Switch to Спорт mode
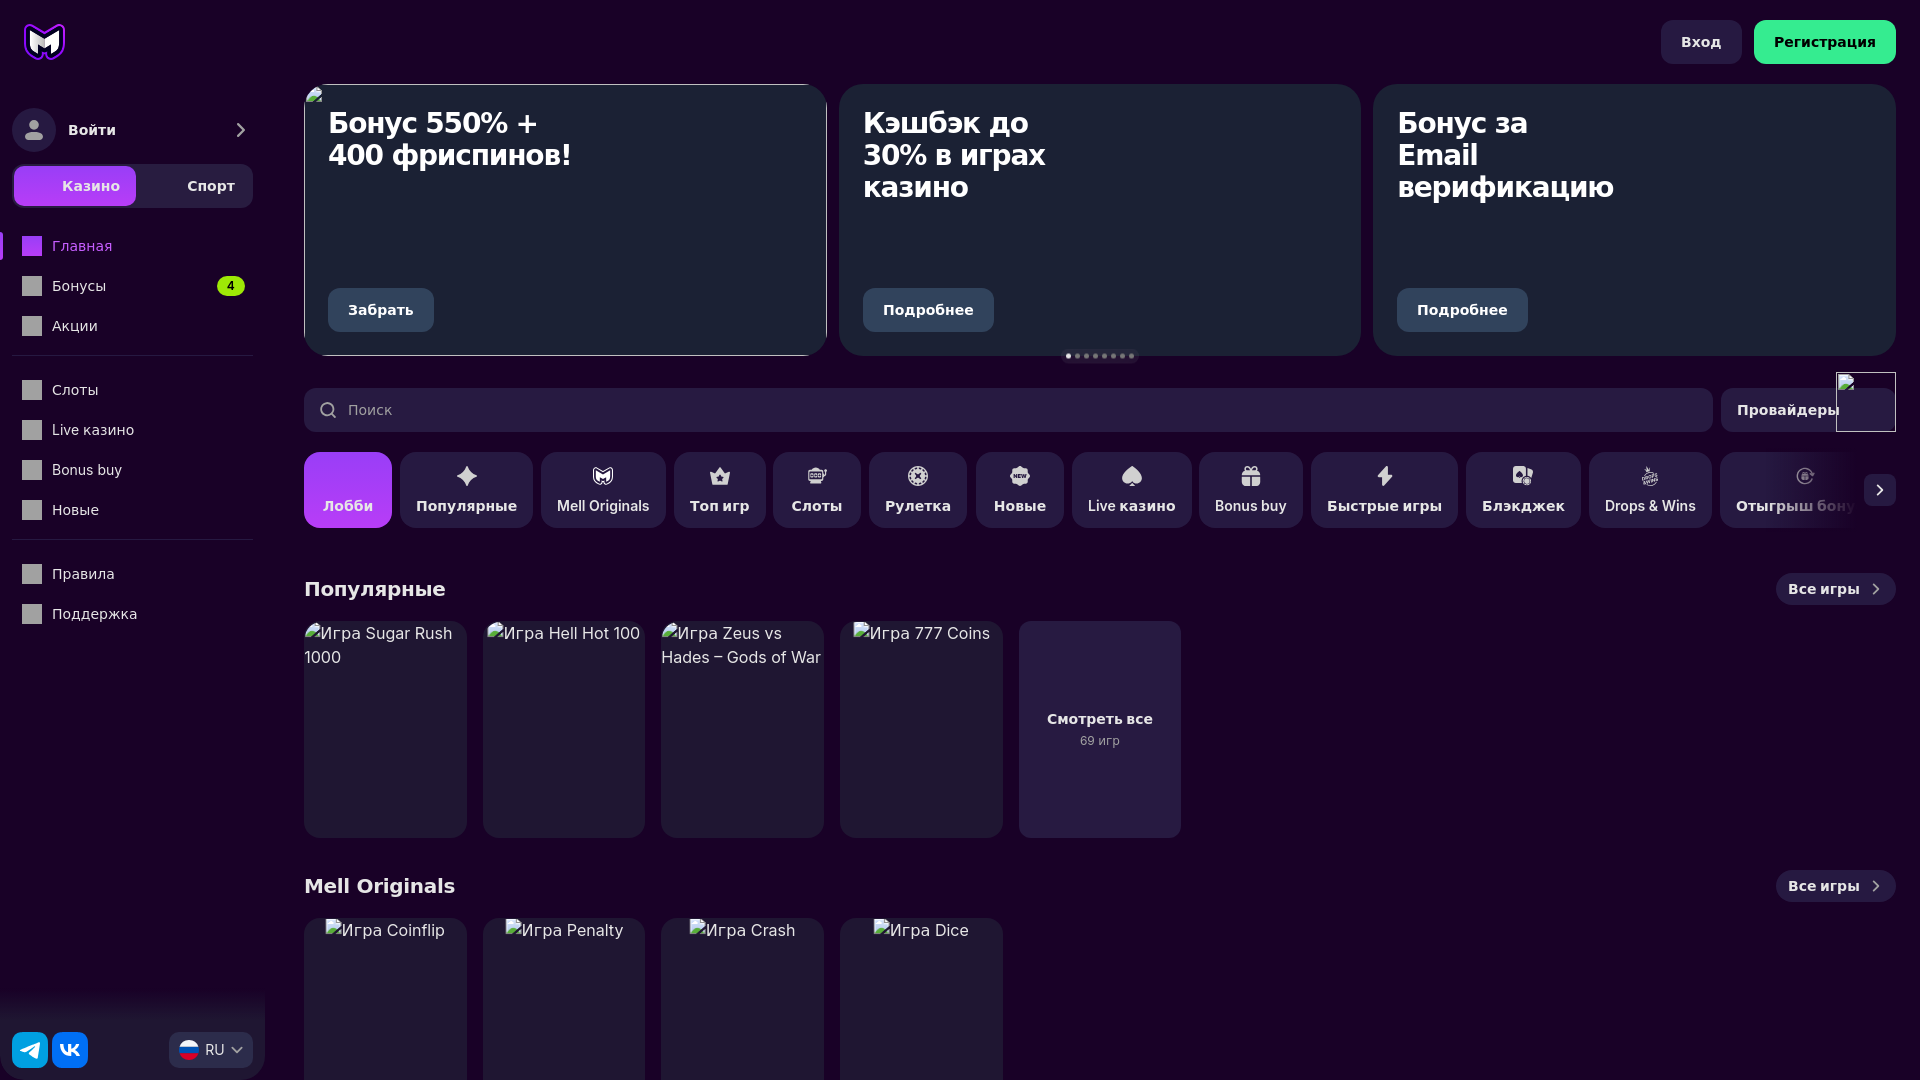This screenshot has width=1920, height=1080. coord(195,186)
